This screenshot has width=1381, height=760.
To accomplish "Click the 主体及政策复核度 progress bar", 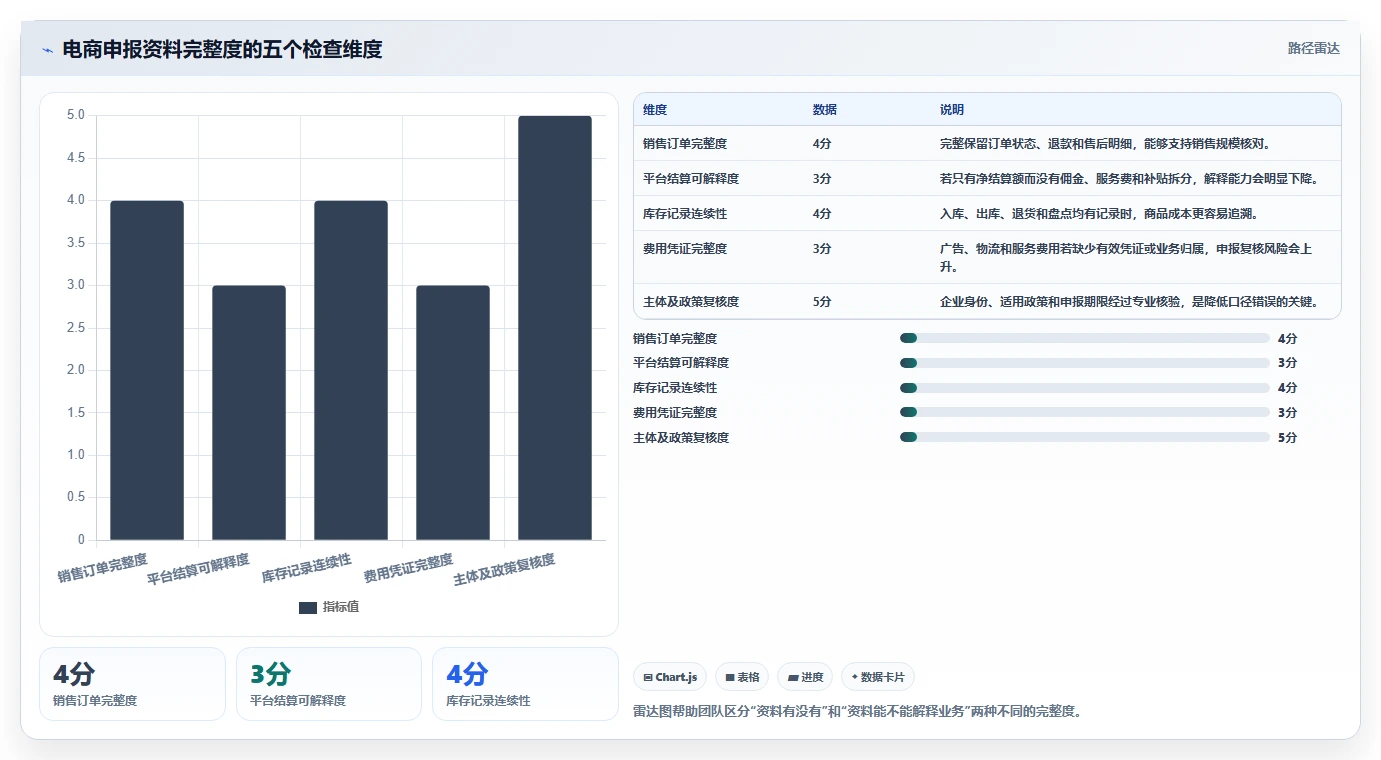I will coord(1085,437).
